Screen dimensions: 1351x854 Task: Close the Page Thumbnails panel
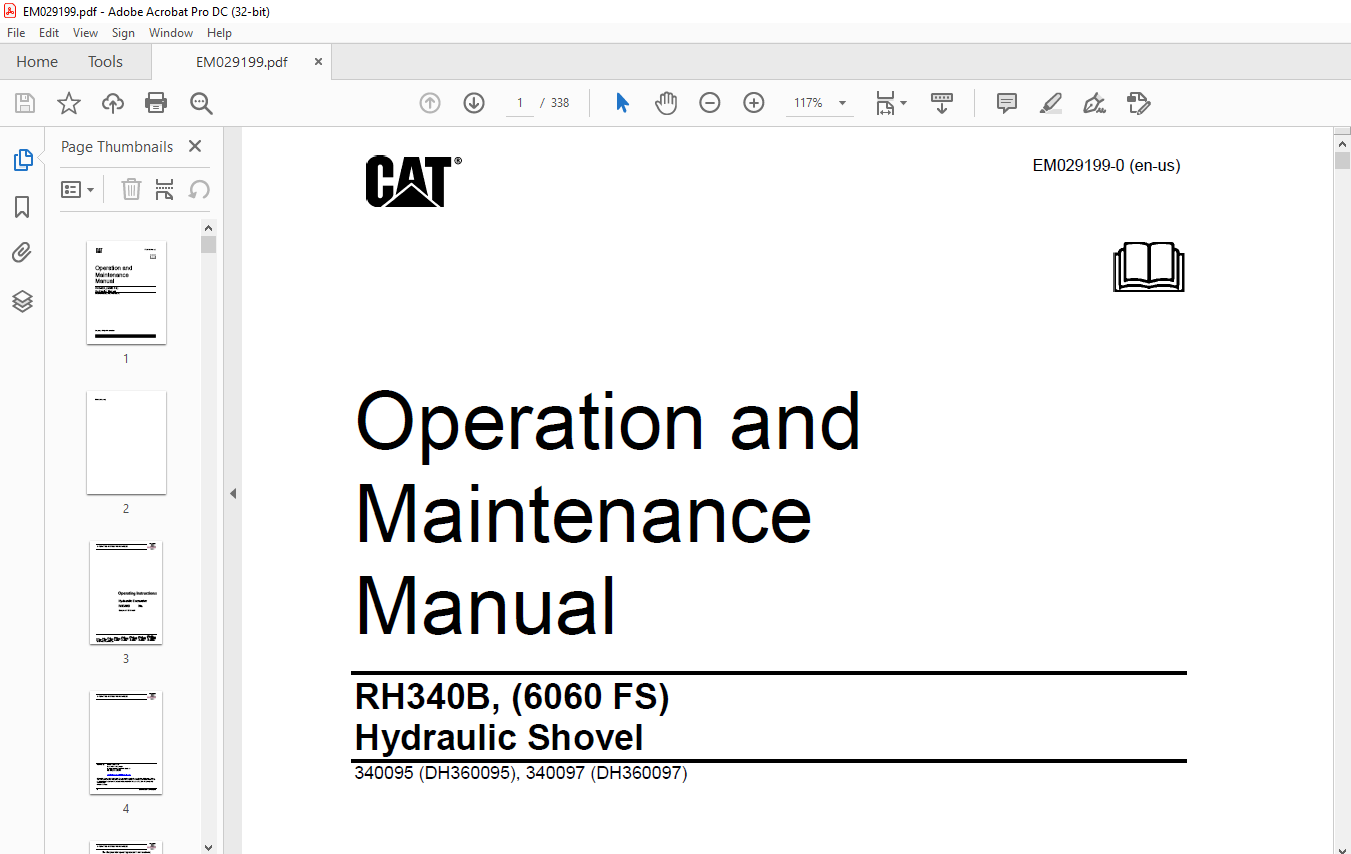pos(195,146)
